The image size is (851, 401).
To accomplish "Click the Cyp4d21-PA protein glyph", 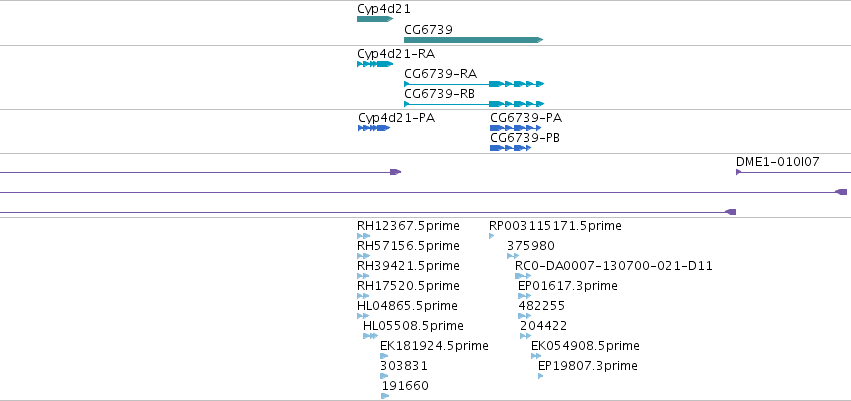I will point(374,128).
